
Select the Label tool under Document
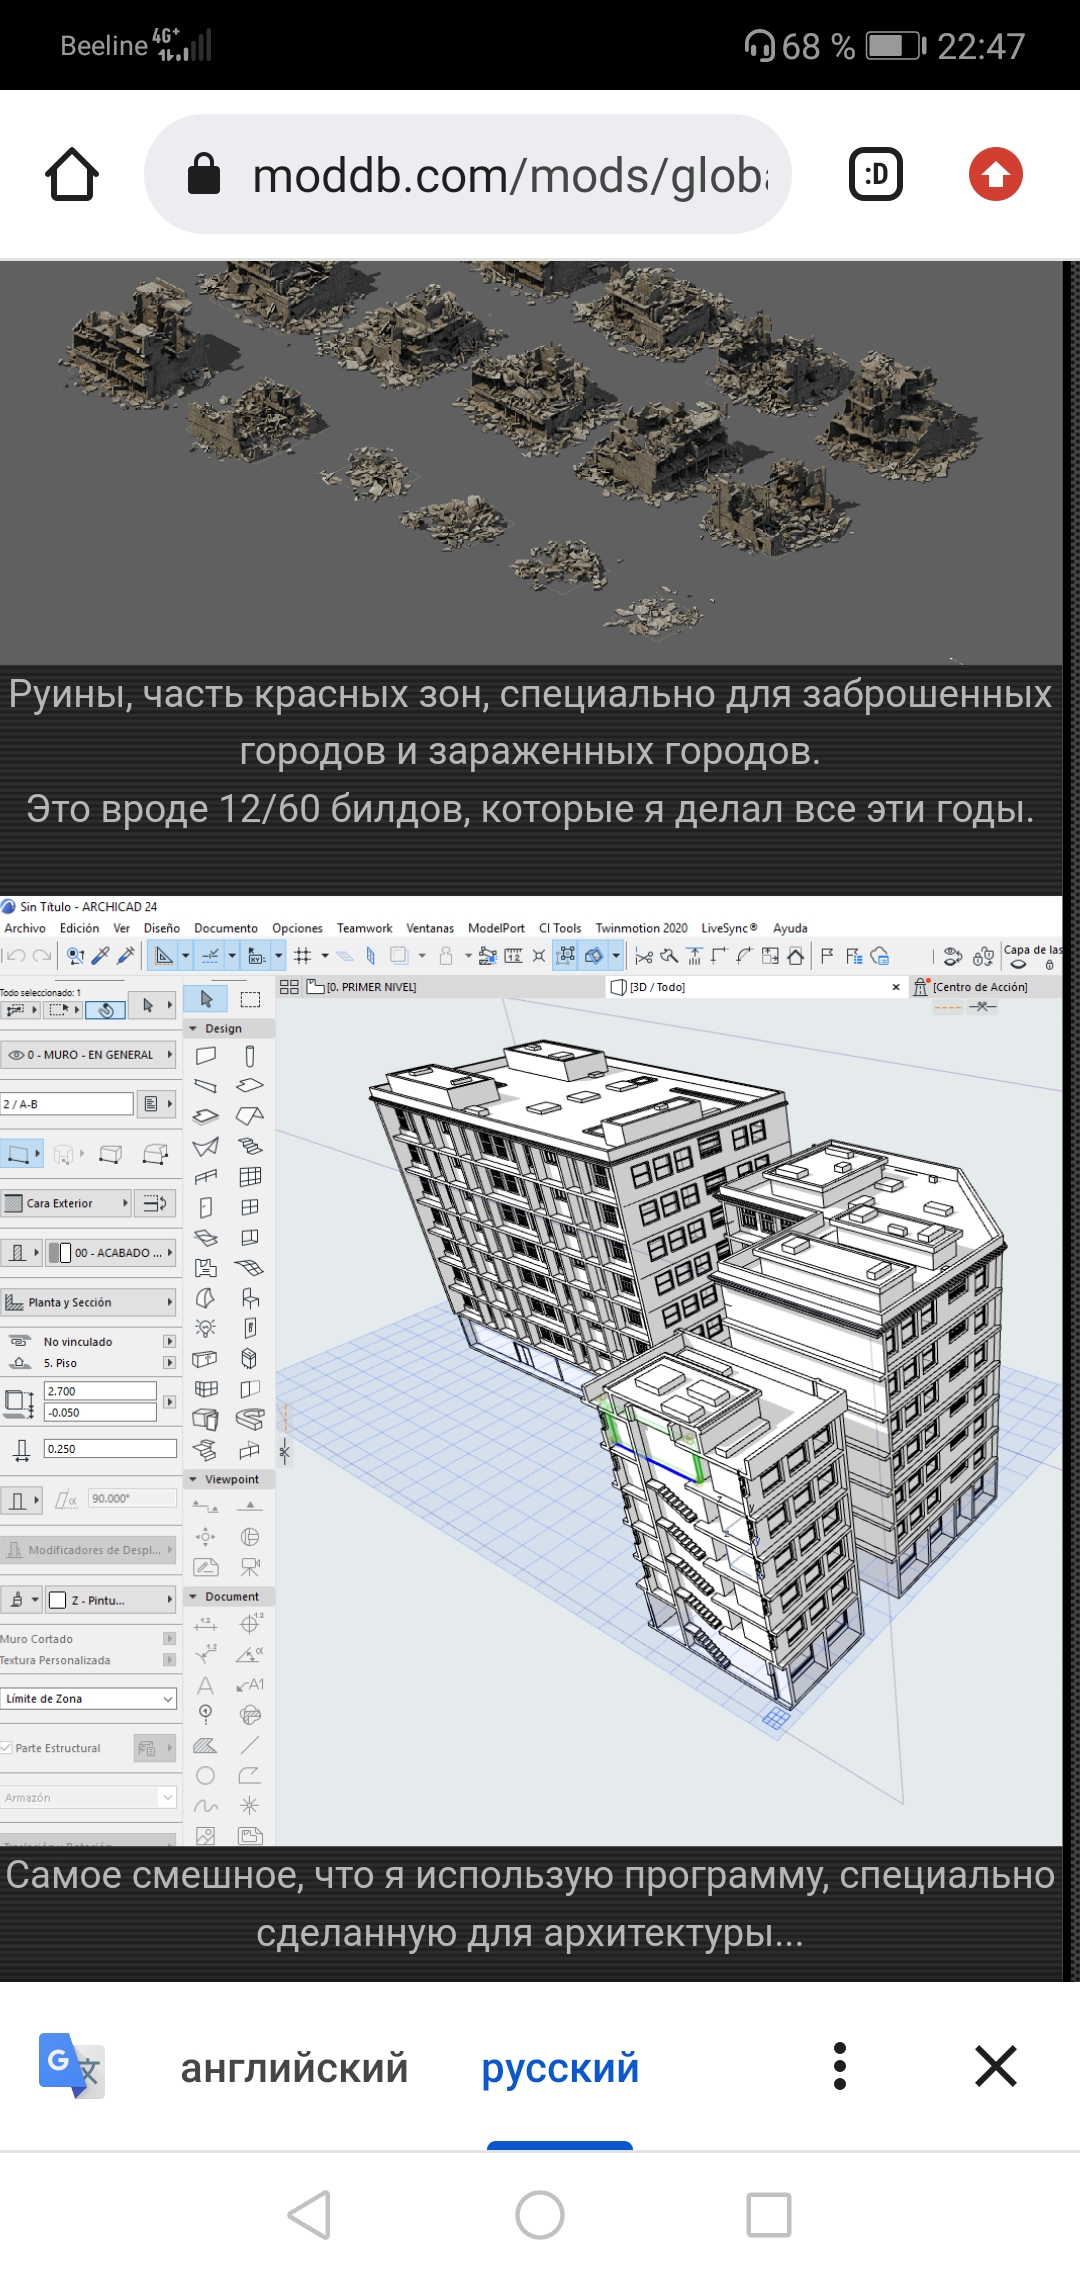[x=250, y=1685]
